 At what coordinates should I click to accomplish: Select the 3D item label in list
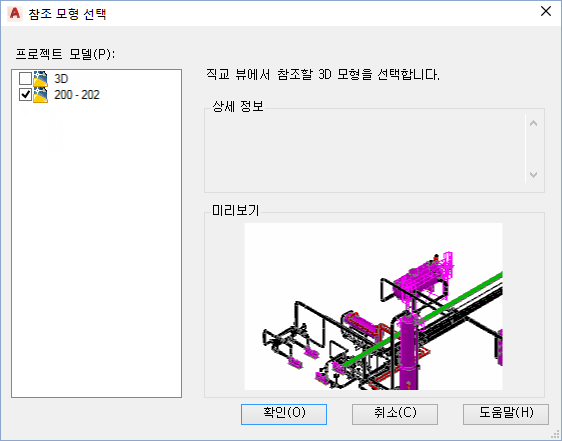(x=61, y=79)
